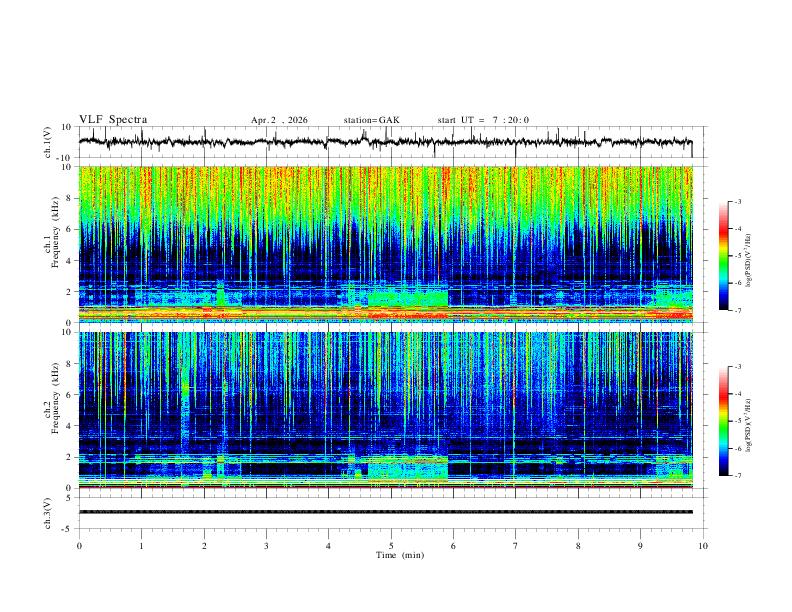Image resolution: width=792 pixels, height=612 pixels.
Task: Click the "6" tick on the Time axis
Action: (x=454, y=546)
